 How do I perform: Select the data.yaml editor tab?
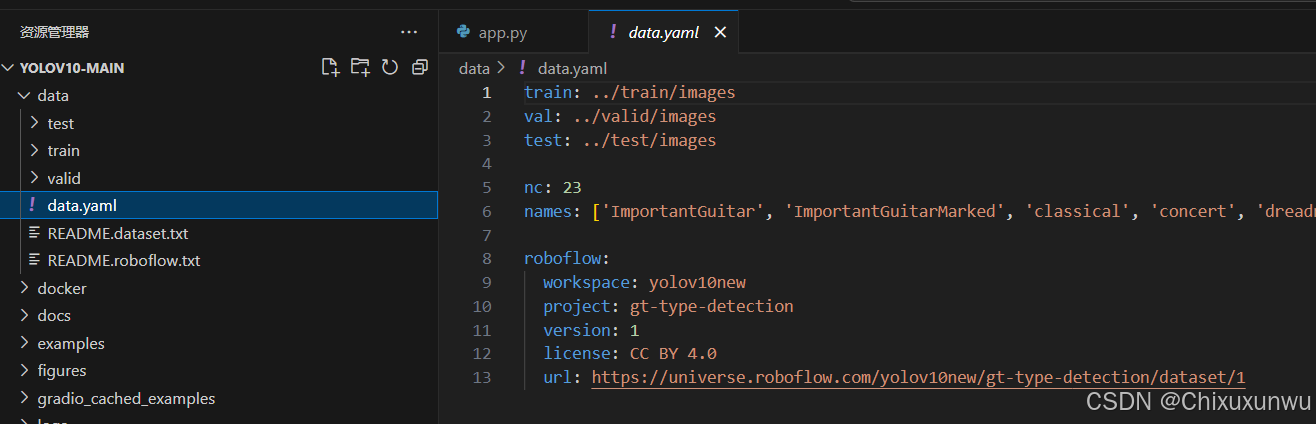pyautogui.click(x=663, y=32)
